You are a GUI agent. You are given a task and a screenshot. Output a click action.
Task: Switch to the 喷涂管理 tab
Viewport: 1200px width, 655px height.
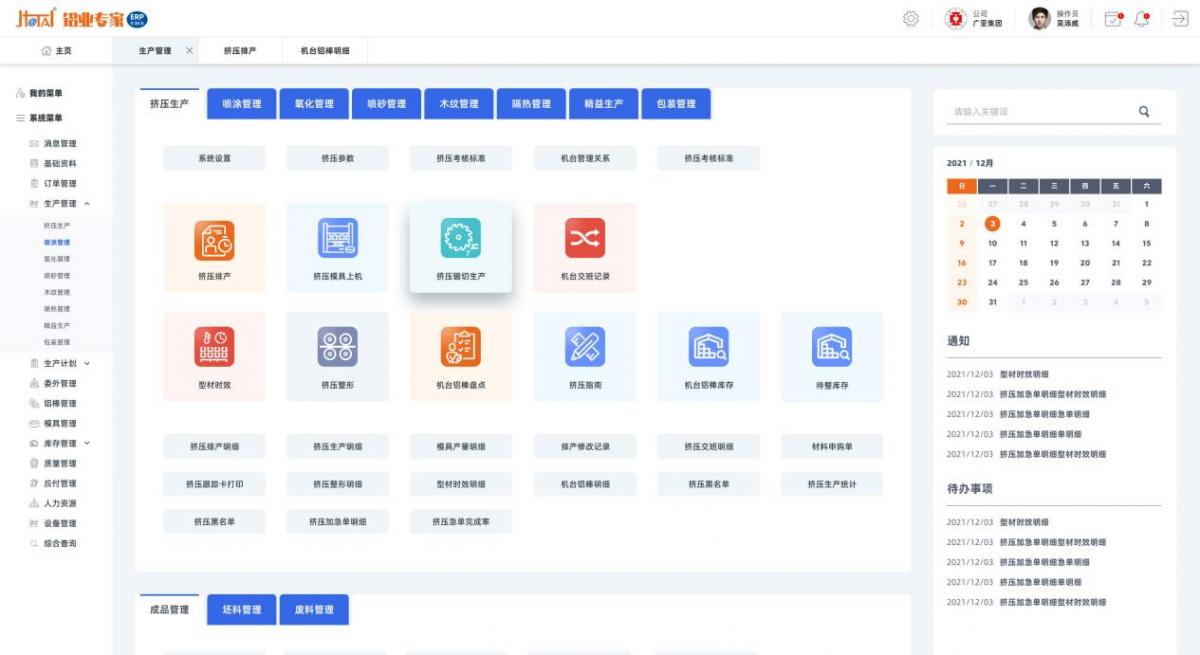pyautogui.click(x=241, y=104)
